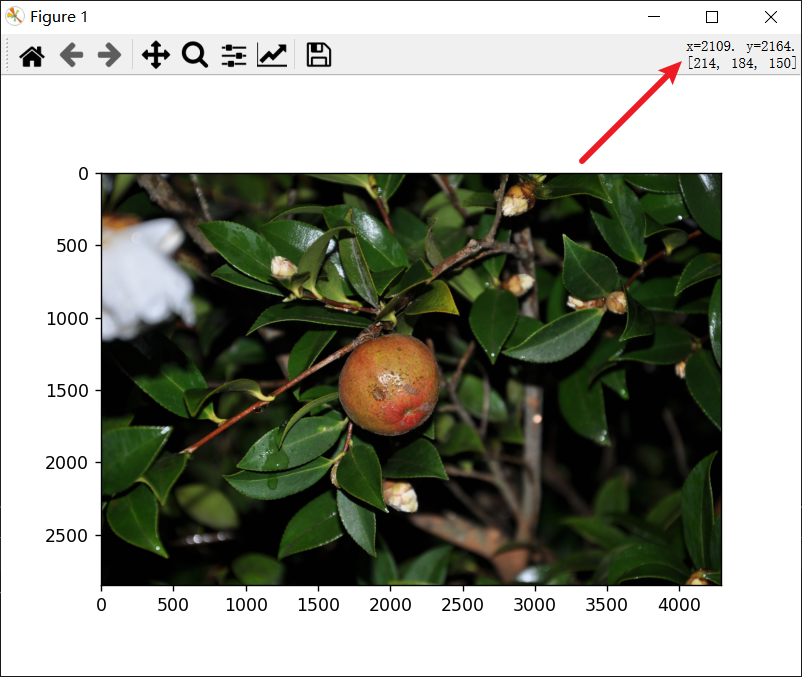Maximize the Figure 1 window
Screen dimensions: 802x677
(x=712, y=17)
